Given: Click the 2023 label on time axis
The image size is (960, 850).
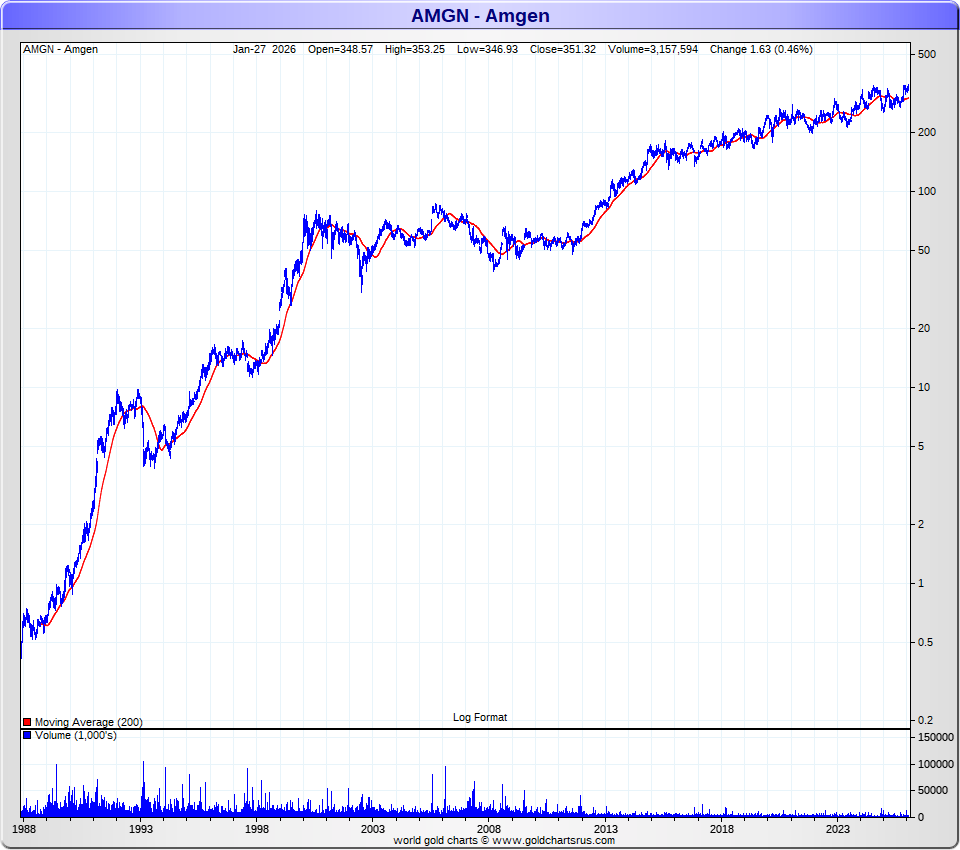Looking at the screenshot, I should click(x=838, y=829).
